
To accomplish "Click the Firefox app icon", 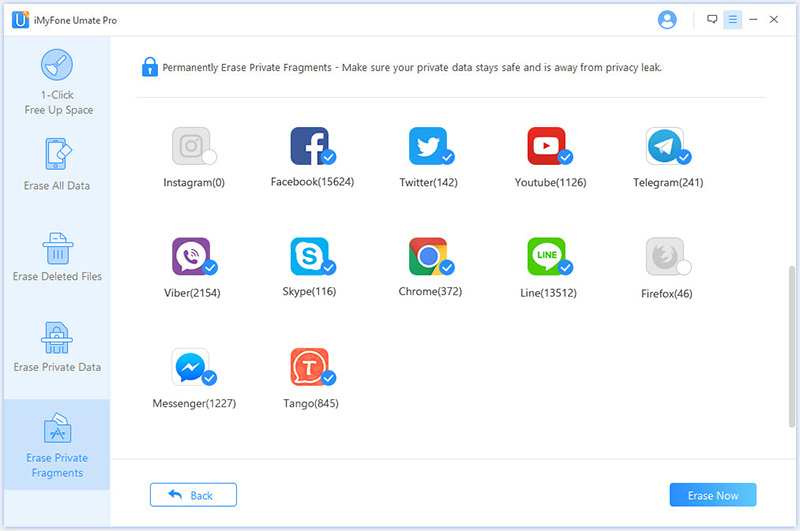I will [x=665, y=256].
